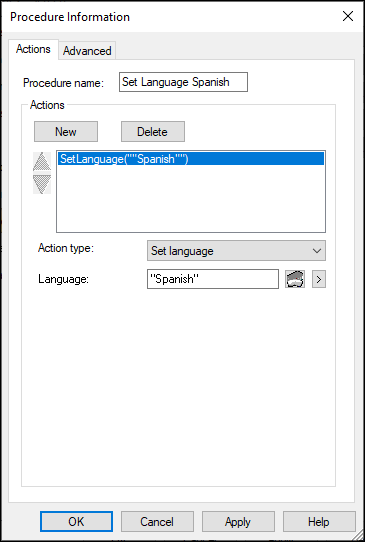Click the Language input field
This screenshot has height=542, width=365.
213,279
